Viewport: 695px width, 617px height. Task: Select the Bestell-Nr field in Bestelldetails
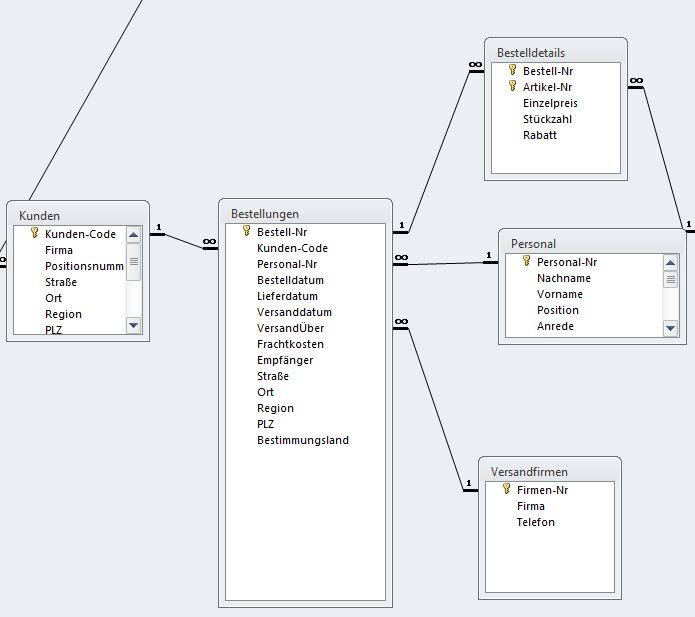pos(548,71)
